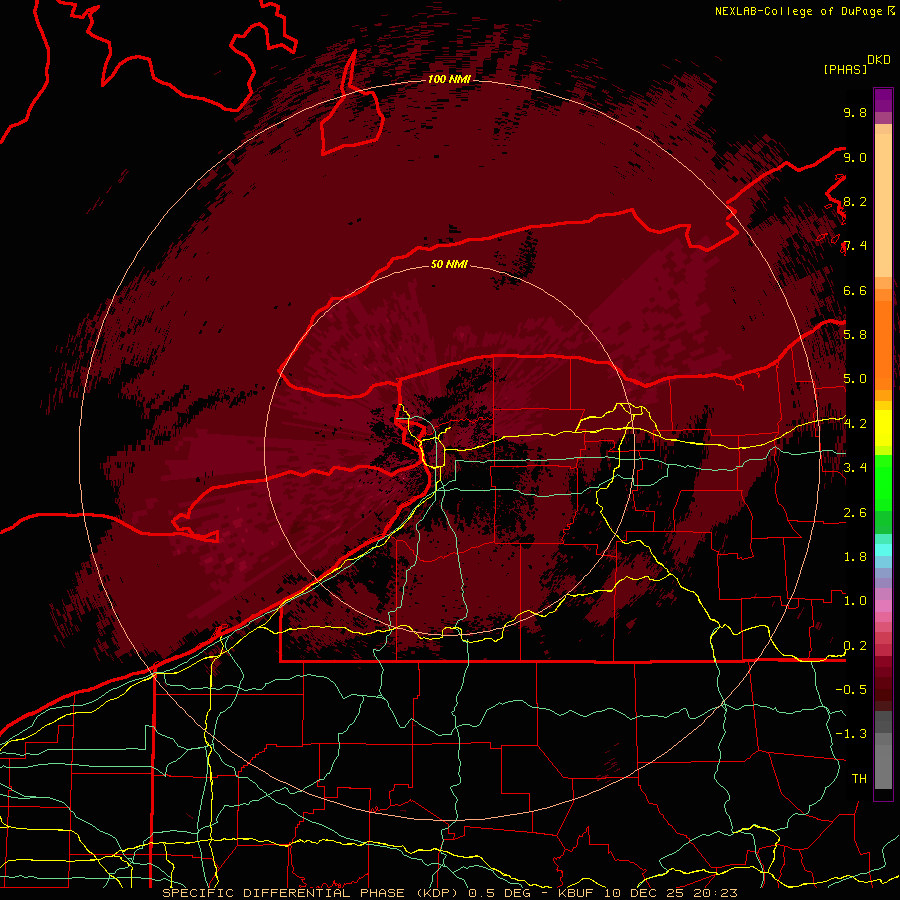Click the 100 NMI range ring label
The width and height of the screenshot is (900, 900).
449,79
